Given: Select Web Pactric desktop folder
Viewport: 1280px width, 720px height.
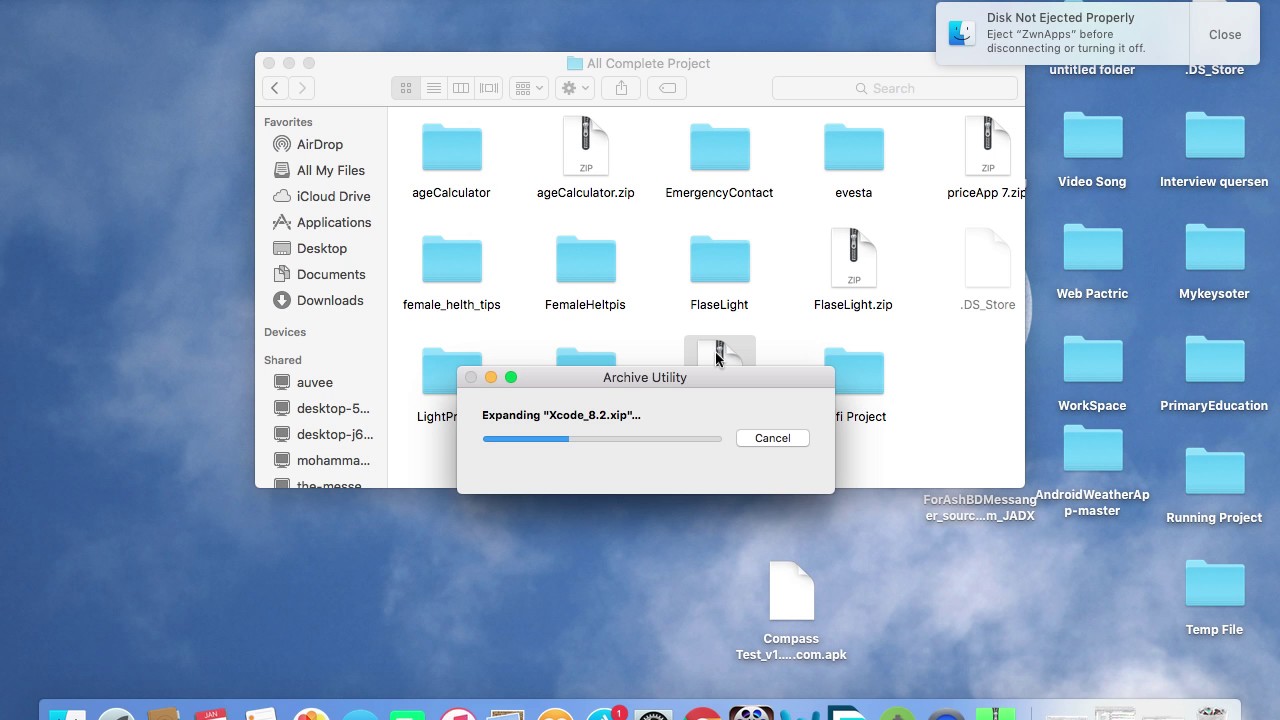Looking at the screenshot, I should pos(1092,247).
